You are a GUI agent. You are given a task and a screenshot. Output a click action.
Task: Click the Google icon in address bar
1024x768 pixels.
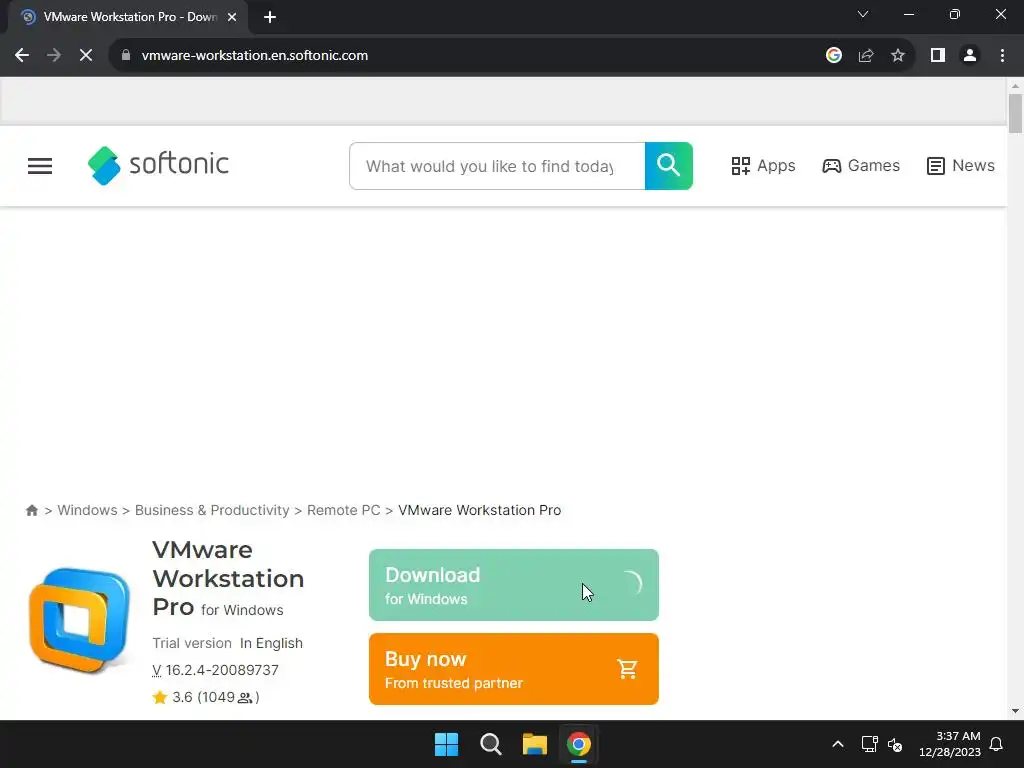click(833, 56)
